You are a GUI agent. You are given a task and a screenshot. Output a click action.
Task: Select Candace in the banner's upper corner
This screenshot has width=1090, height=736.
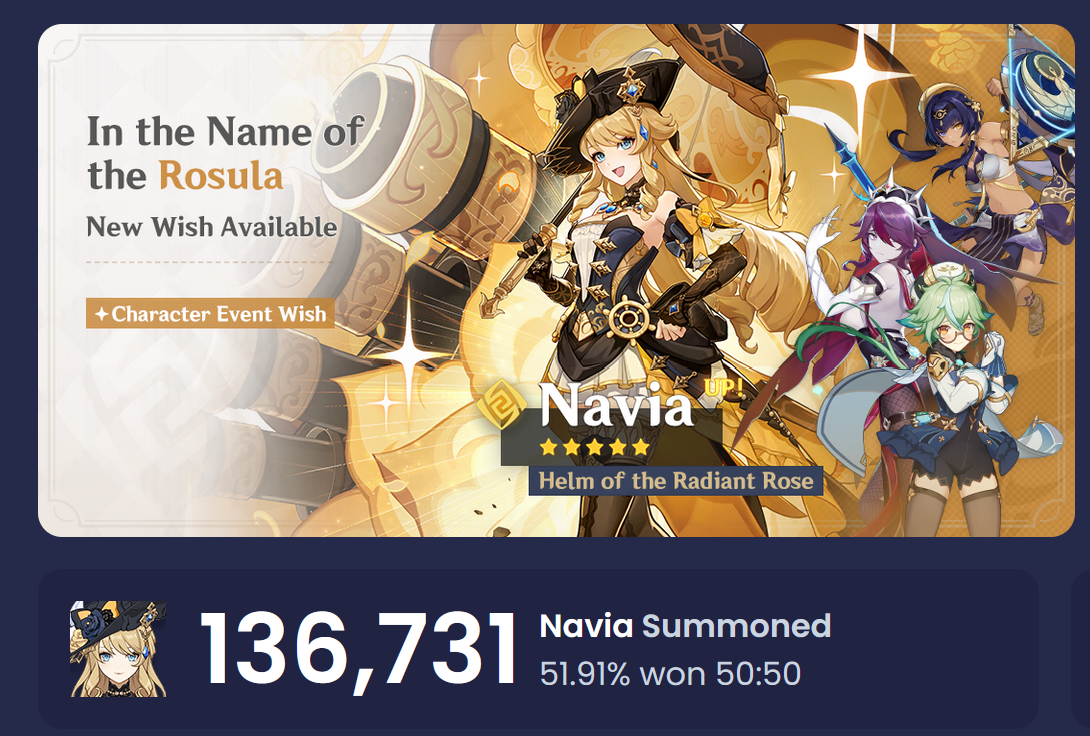coord(960,150)
